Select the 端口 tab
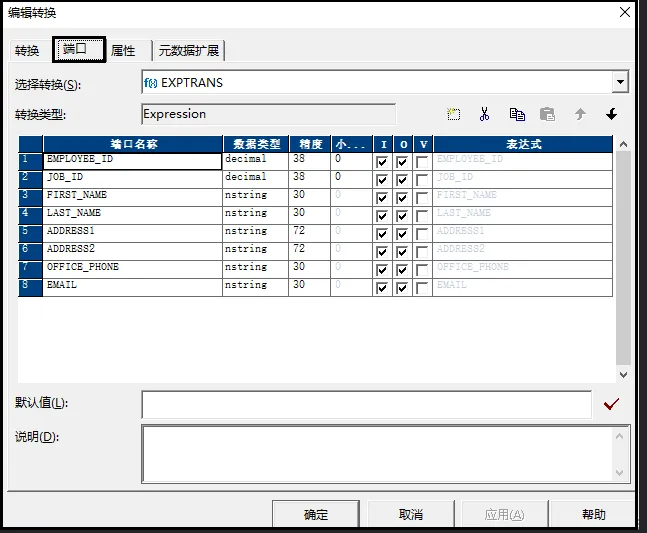Image resolution: width=647 pixels, height=533 pixels. click(79, 50)
